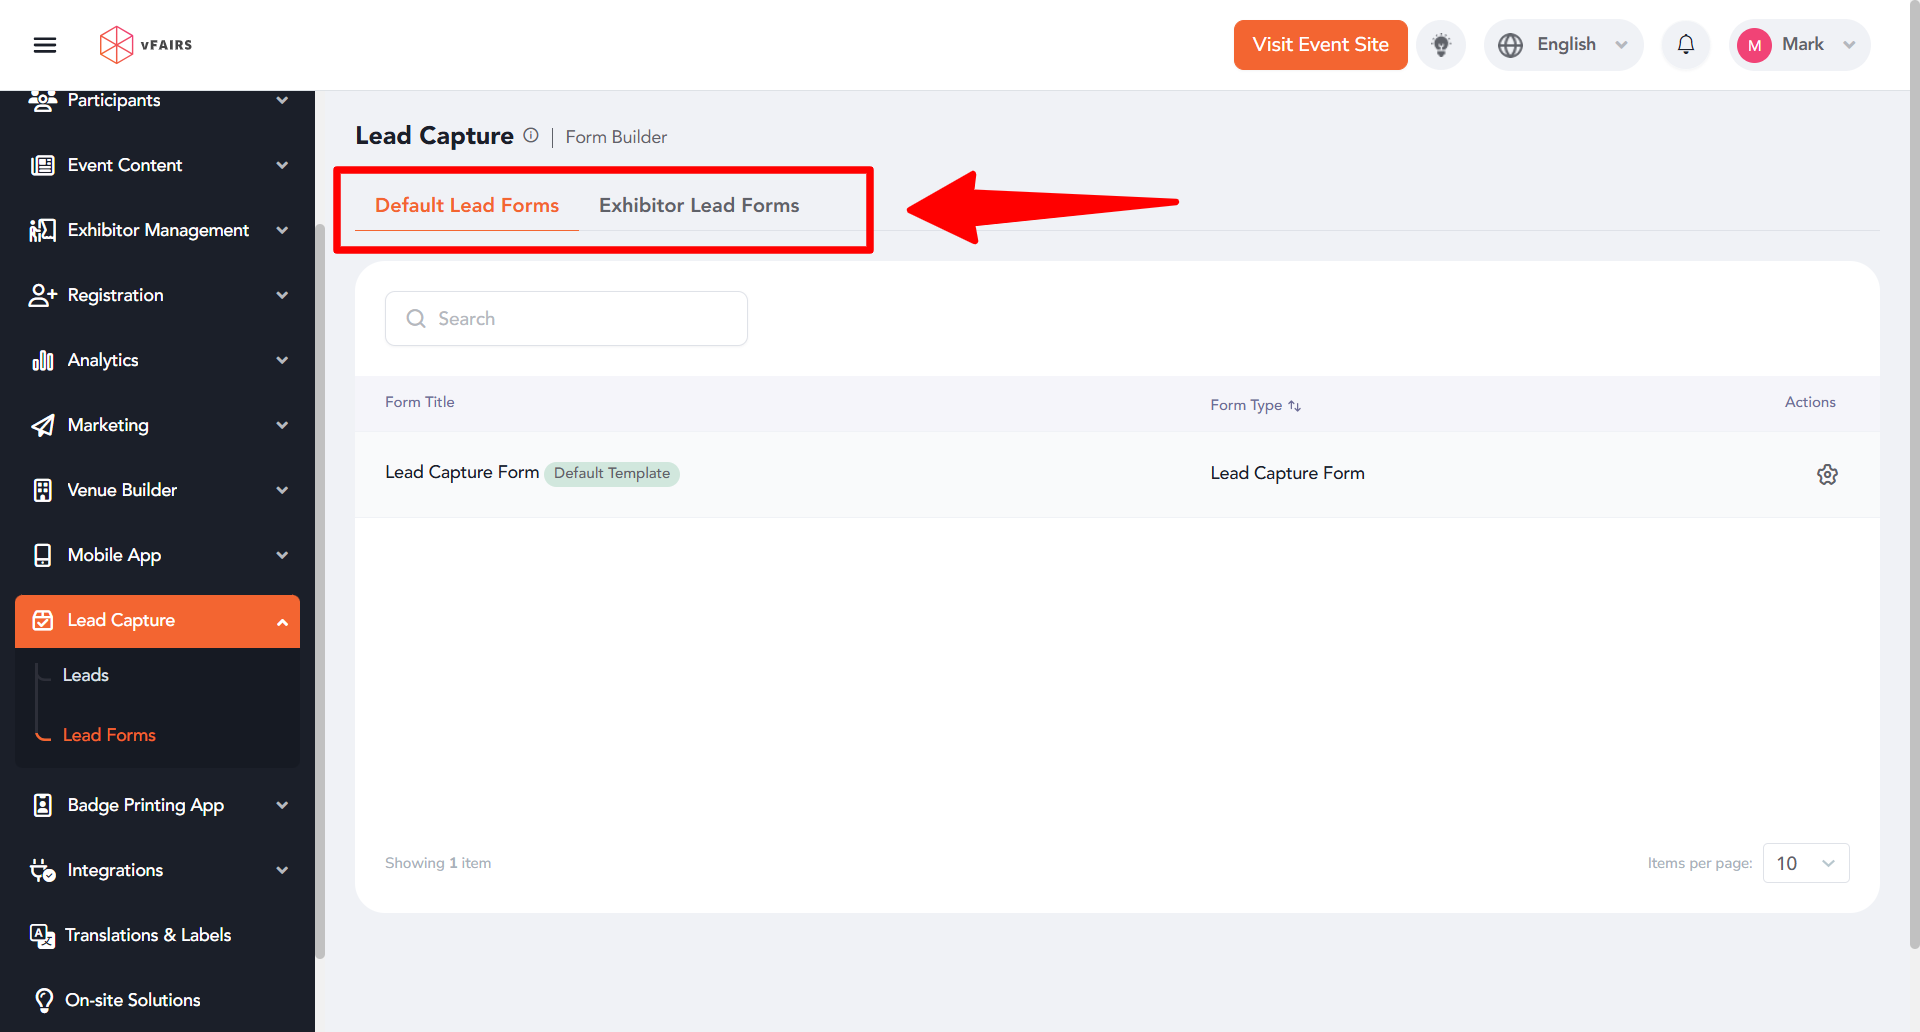The height and width of the screenshot is (1032, 1920).
Task: Click the page vertical scrollbar
Action: pos(1914,475)
